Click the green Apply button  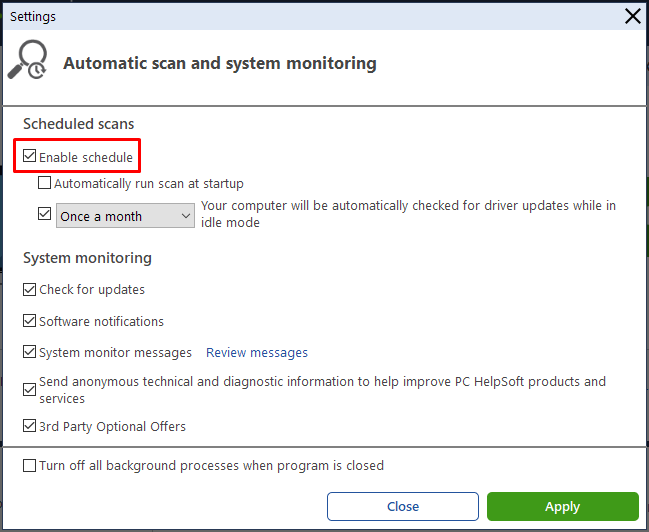pos(562,506)
